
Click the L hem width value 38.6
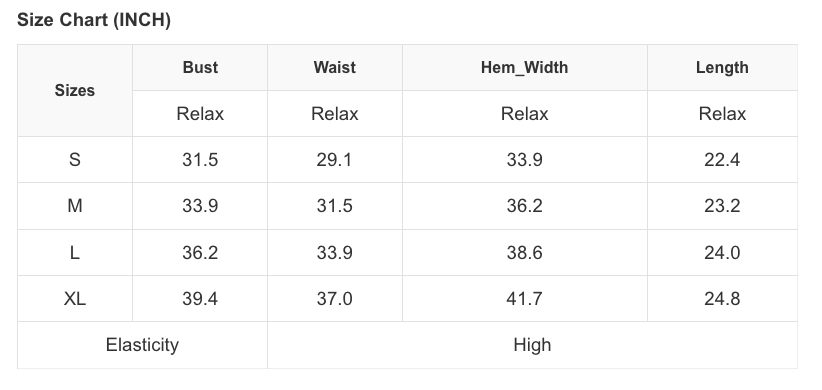[x=525, y=253]
